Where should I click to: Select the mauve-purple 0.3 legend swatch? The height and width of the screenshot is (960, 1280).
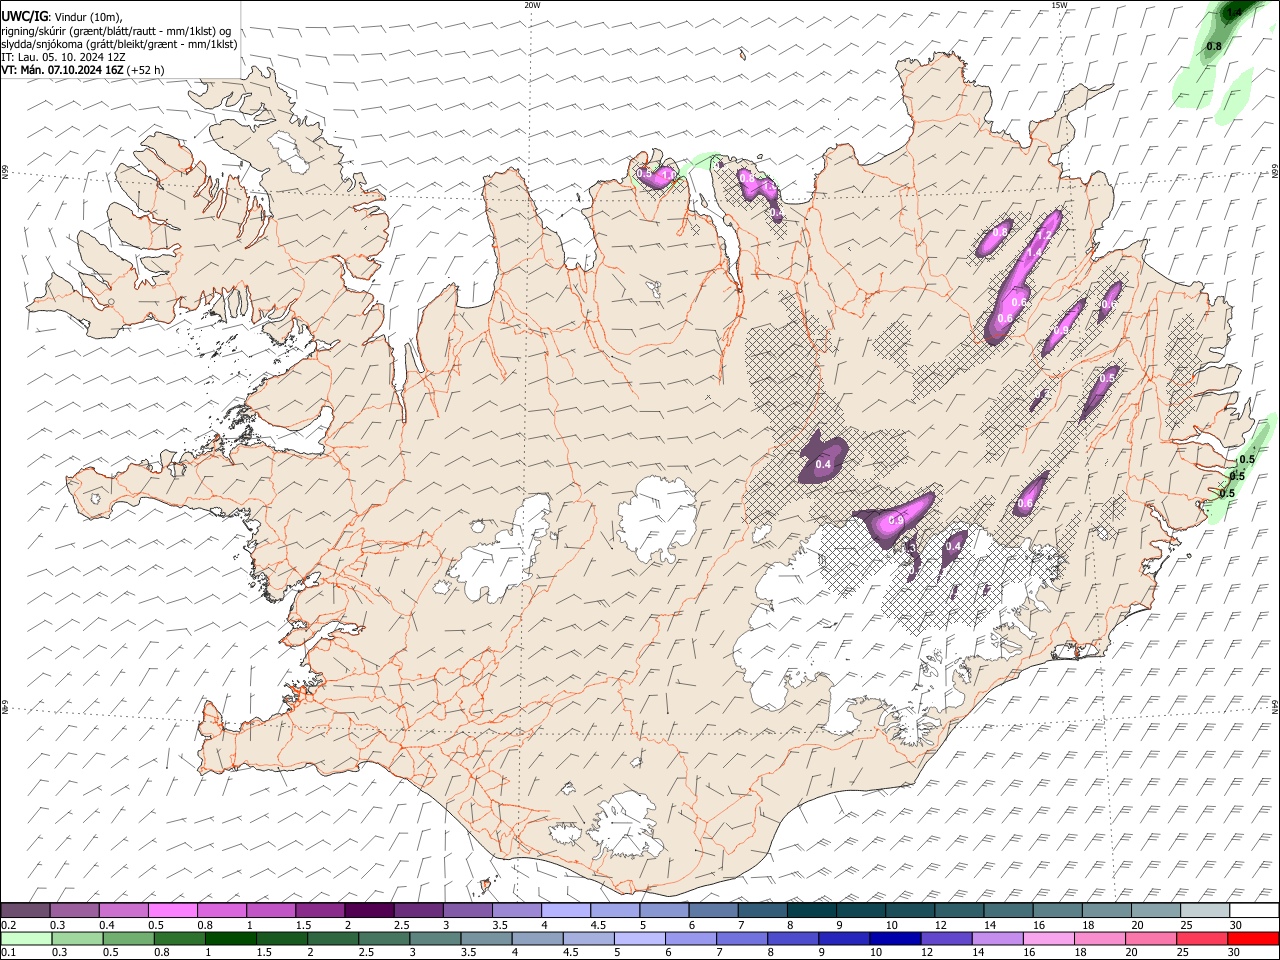click(x=74, y=910)
